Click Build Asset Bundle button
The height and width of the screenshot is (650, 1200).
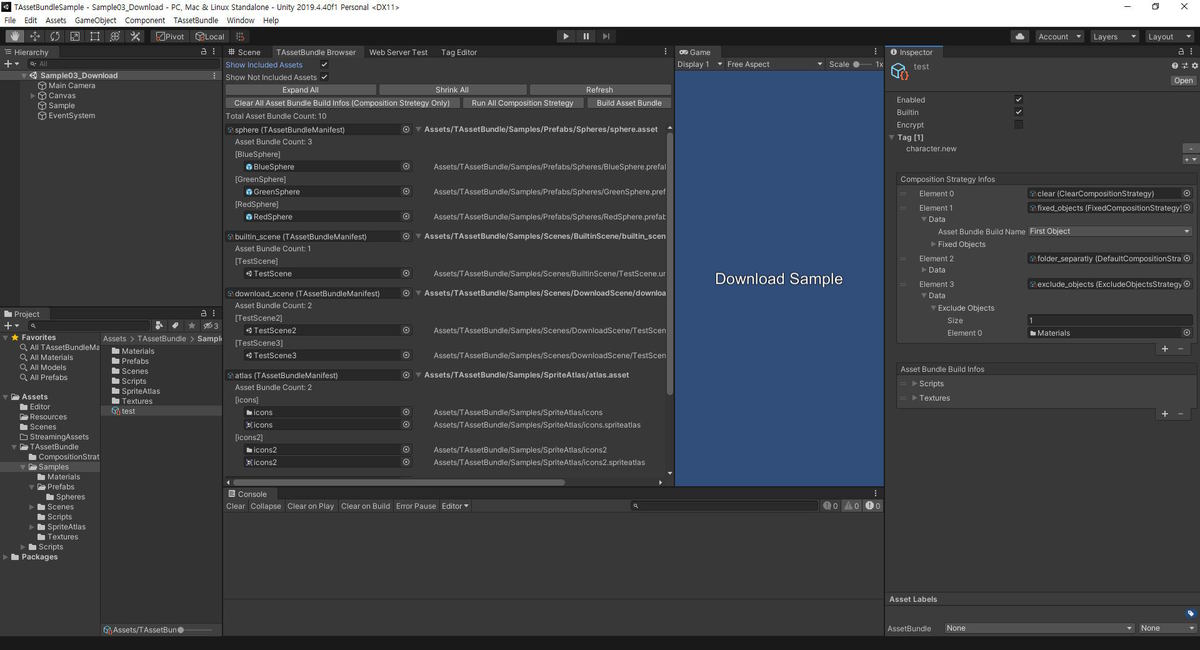coord(629,103)
